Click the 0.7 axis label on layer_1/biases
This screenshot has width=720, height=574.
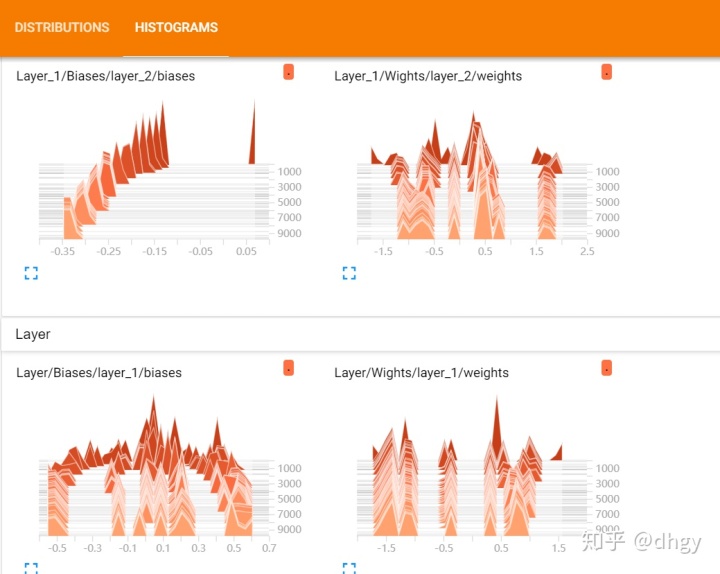270,548
